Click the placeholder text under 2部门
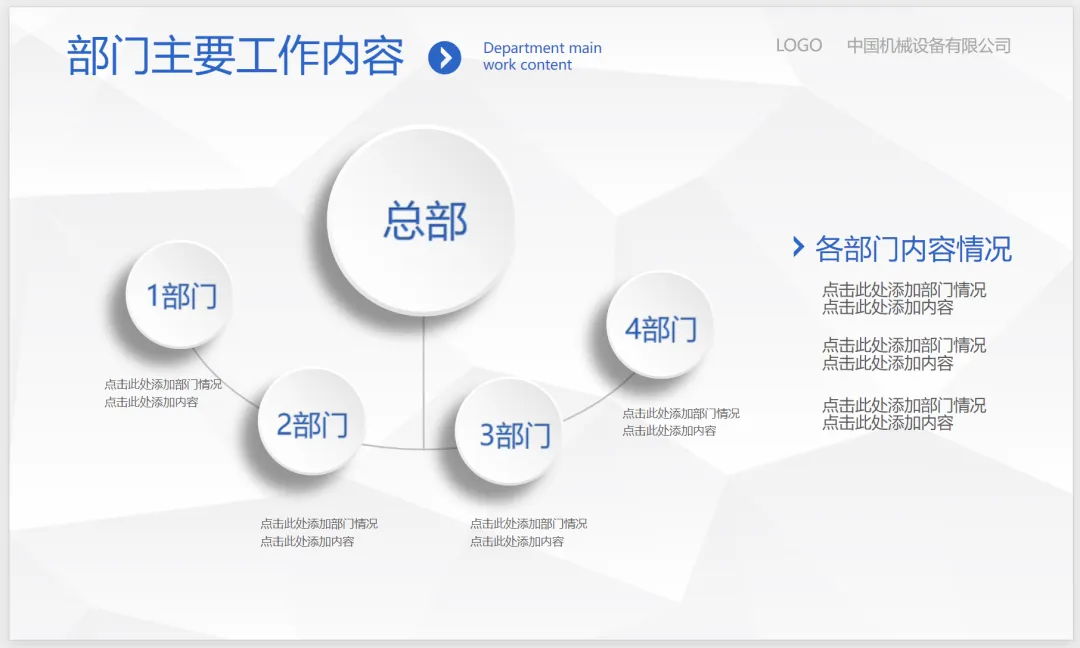 click(319, 532)
